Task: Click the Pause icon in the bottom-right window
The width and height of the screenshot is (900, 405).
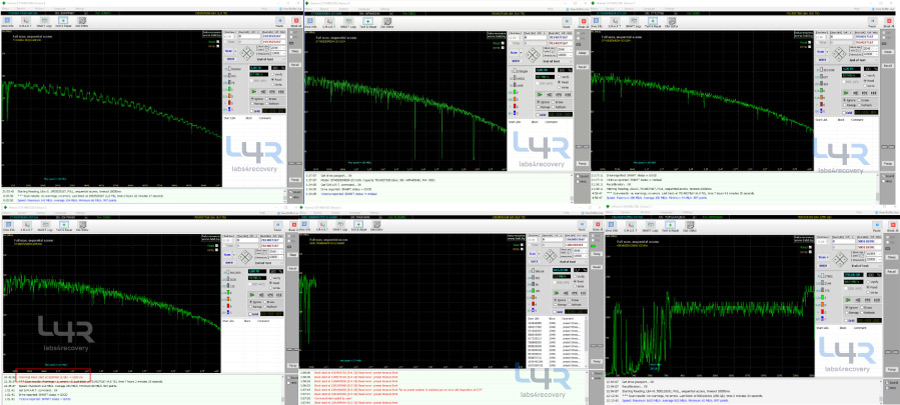Action: point(877,227)
